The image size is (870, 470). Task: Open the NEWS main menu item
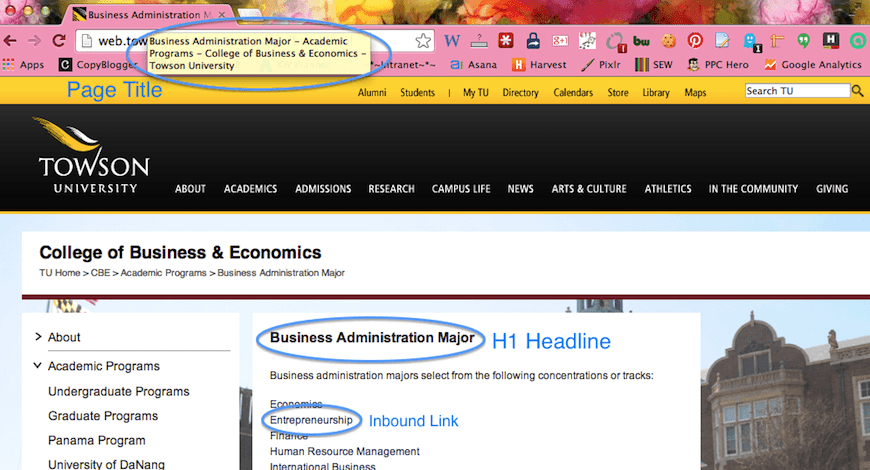520,189
